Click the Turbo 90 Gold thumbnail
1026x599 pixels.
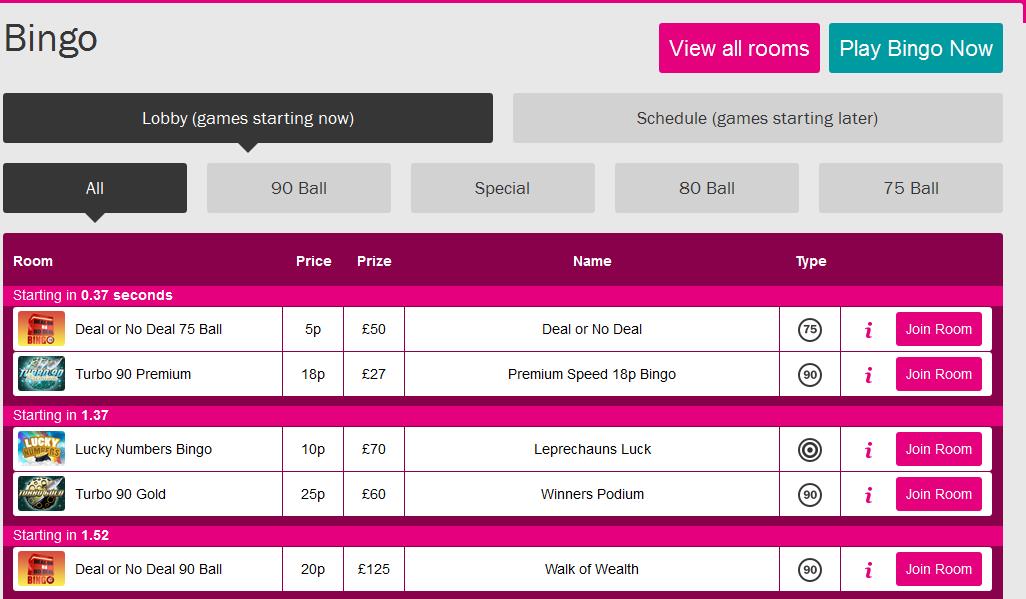(41, 494)
